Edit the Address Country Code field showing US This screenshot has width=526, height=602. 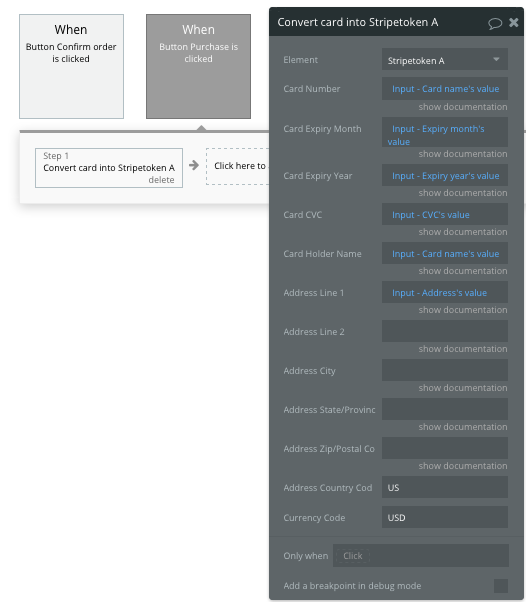point(445,487)
